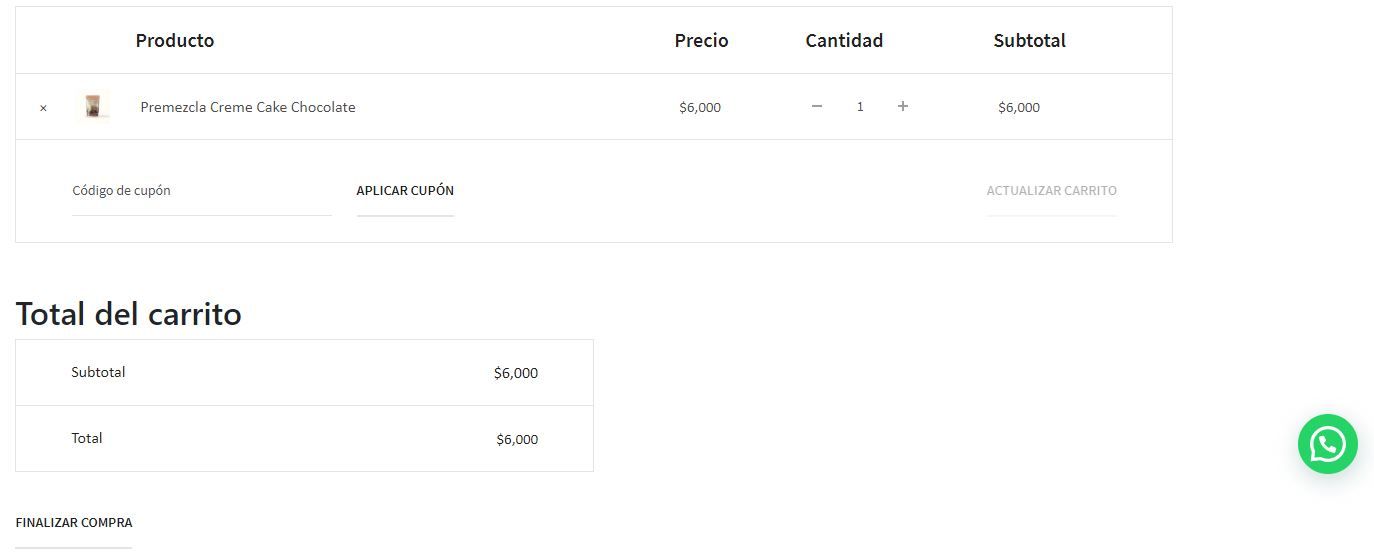Image resolution: width=1374 pixels, height=554 pixels.
Task: Click the Producto column header
Action: pyautogui.click(x=175, y=41)
